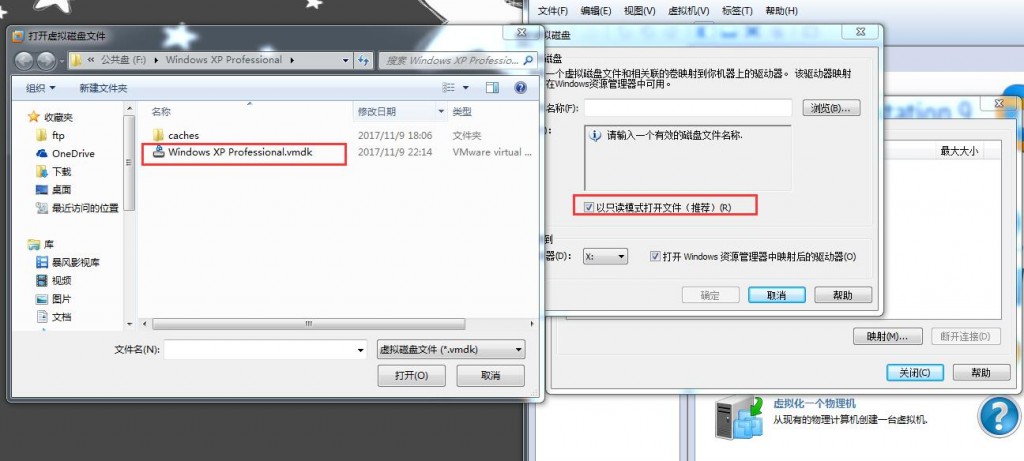Focus the 名称(F) disk file name field

688,108
